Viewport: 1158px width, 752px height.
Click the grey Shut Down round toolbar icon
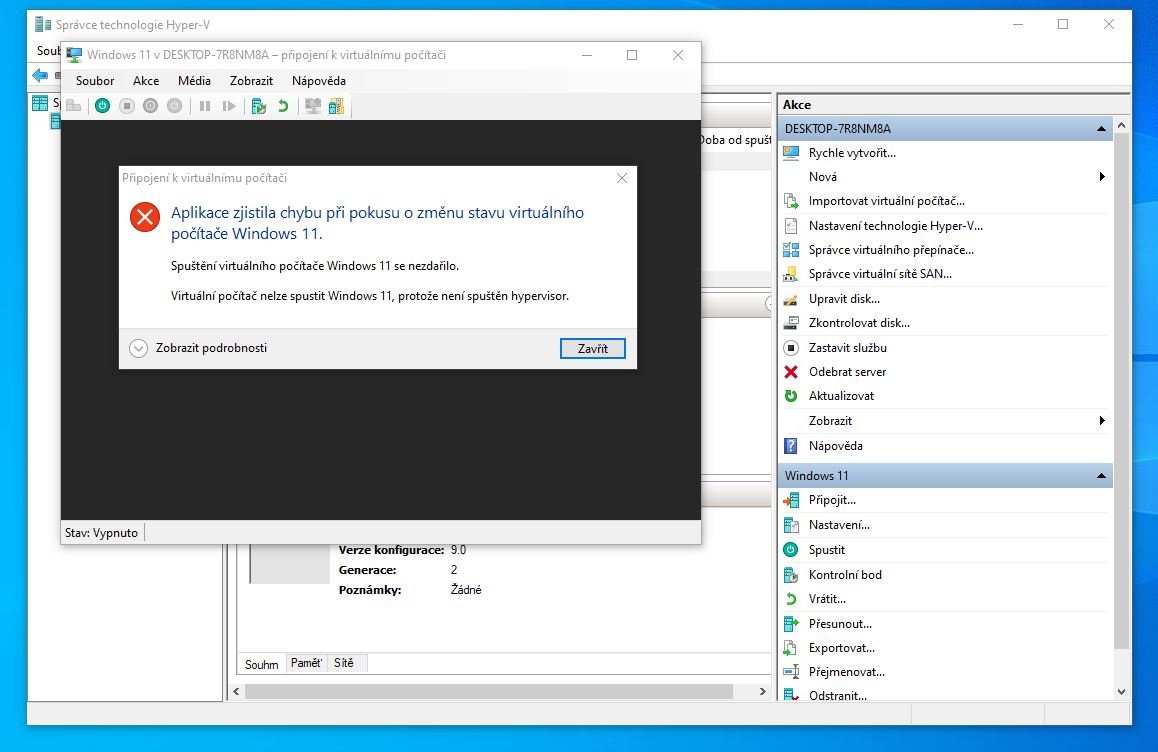[x=151, y=106]
